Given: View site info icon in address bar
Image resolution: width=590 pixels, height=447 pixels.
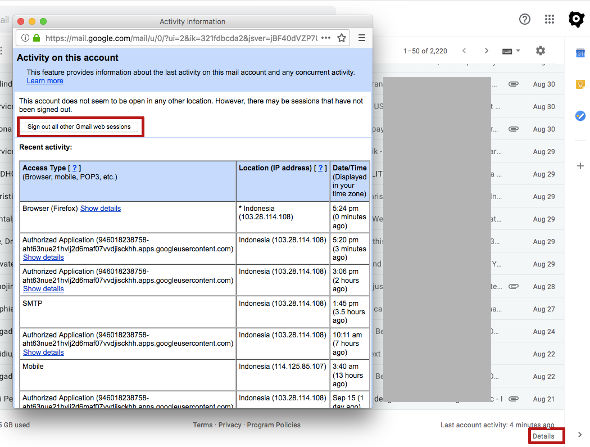Looking at the screenshot, I should [x=25, y=38].
